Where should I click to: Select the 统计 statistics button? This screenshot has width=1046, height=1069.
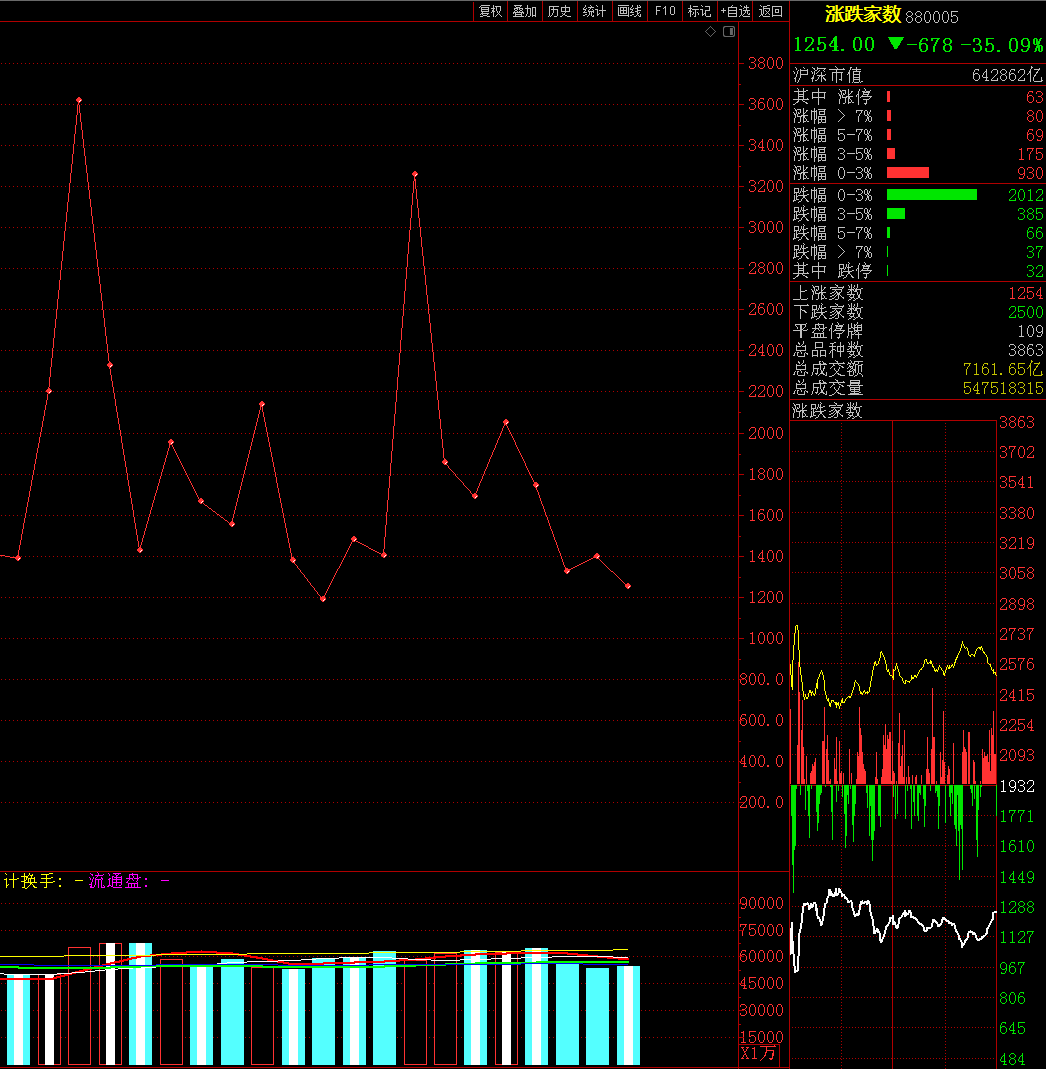point(594,11)
